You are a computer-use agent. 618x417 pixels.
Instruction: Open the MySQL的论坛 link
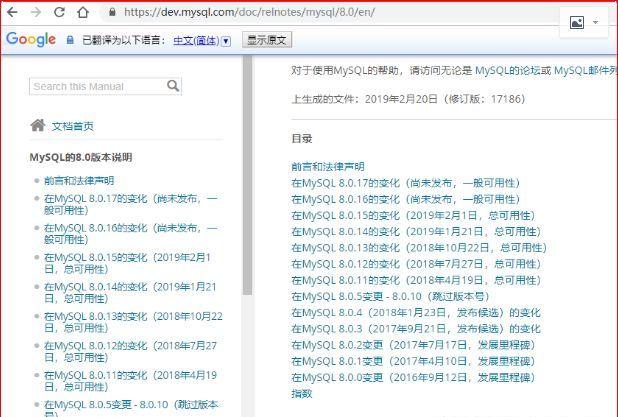tap(508, 71)
